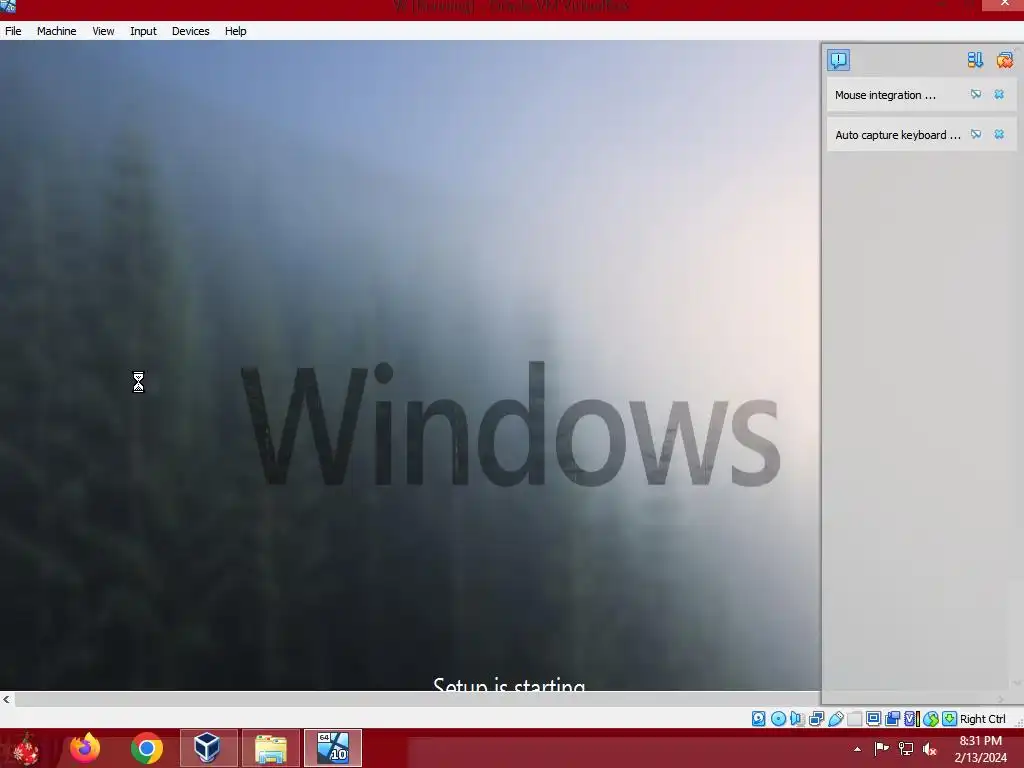Screen dimensions: 1024x768
Task: Dismiss the Mouse integration notification
Action: [x=999, y=95]
